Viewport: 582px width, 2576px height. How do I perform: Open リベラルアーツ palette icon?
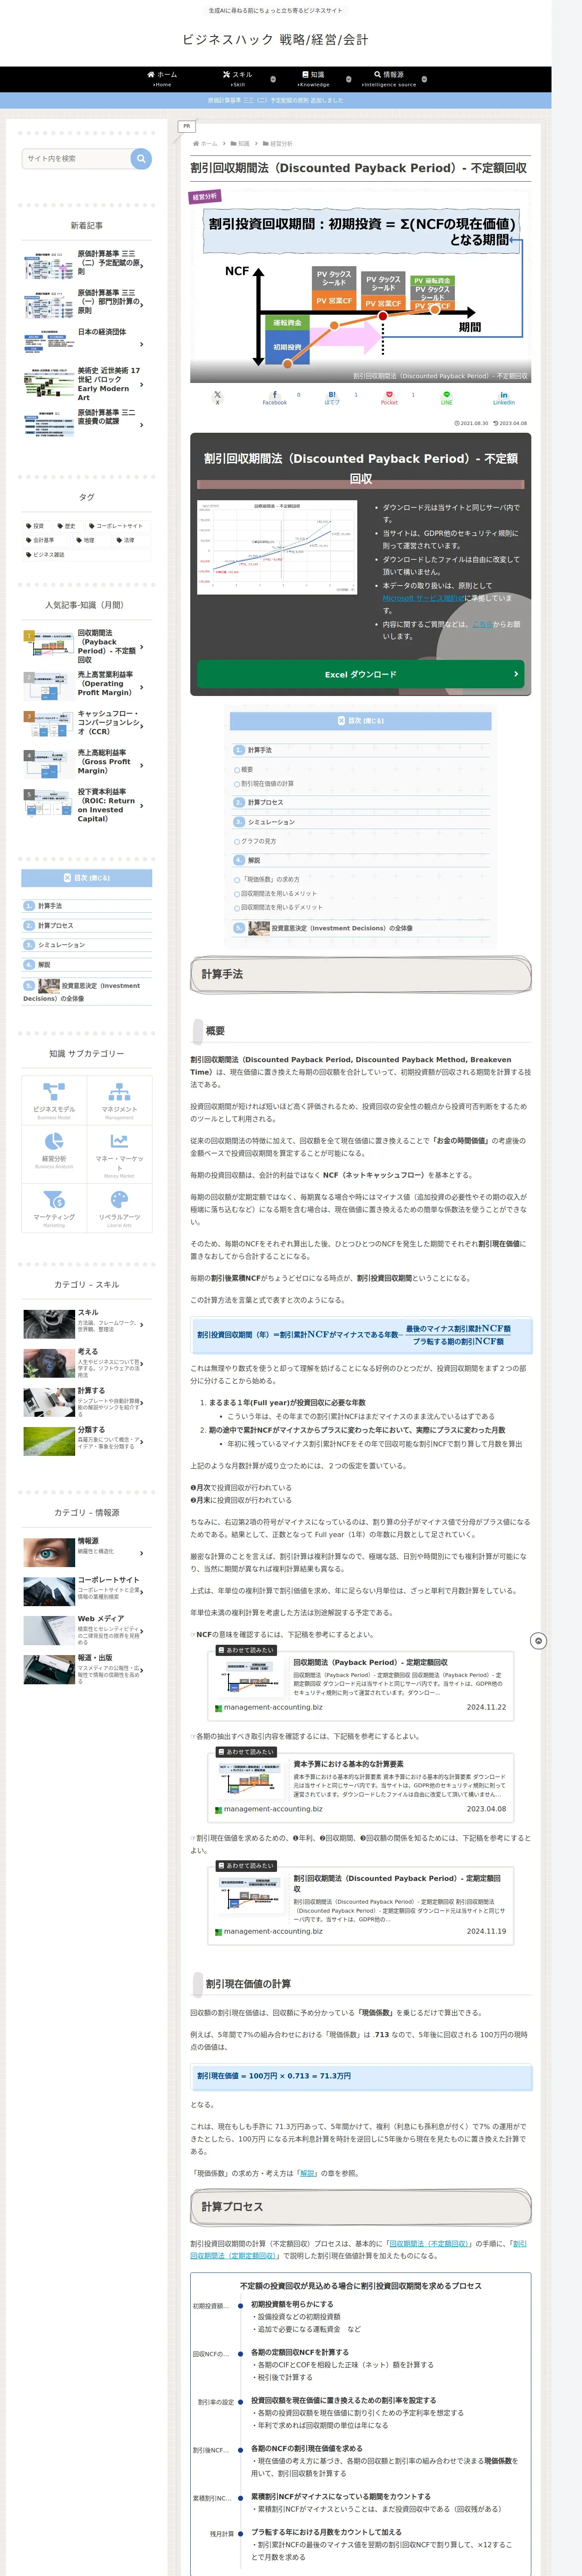(119, 1199)
